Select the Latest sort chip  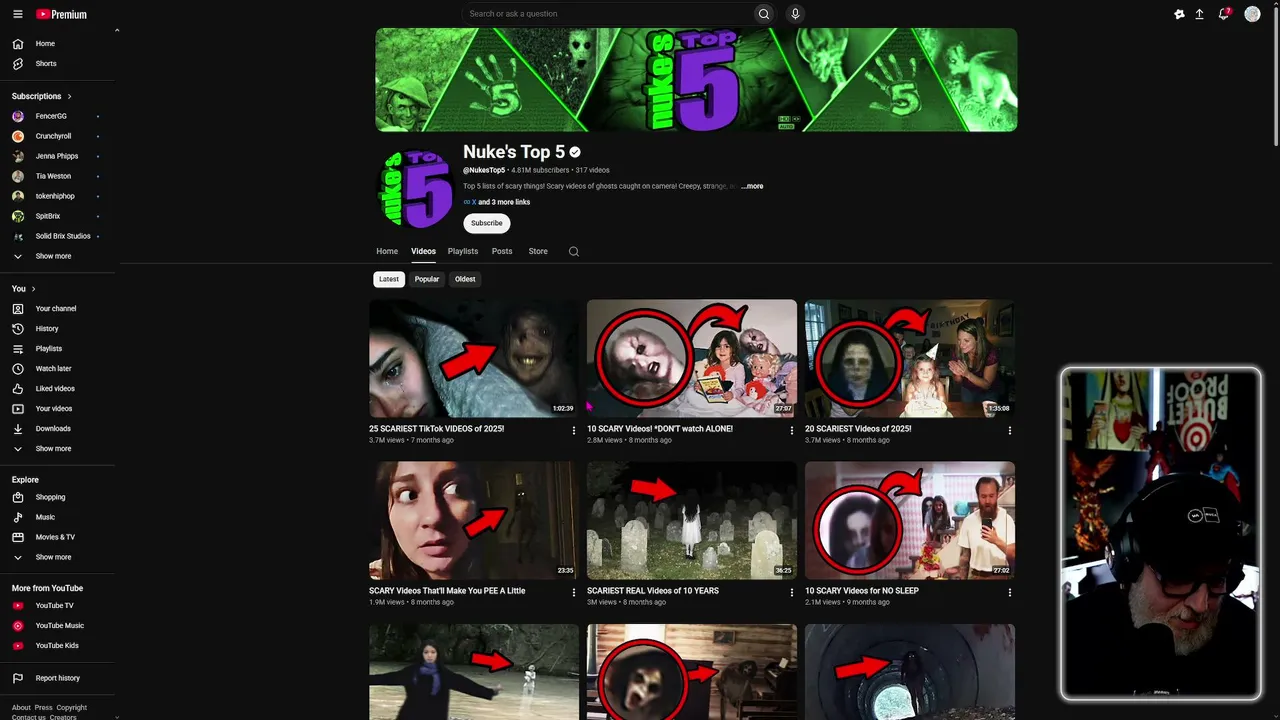coord(389,279)
